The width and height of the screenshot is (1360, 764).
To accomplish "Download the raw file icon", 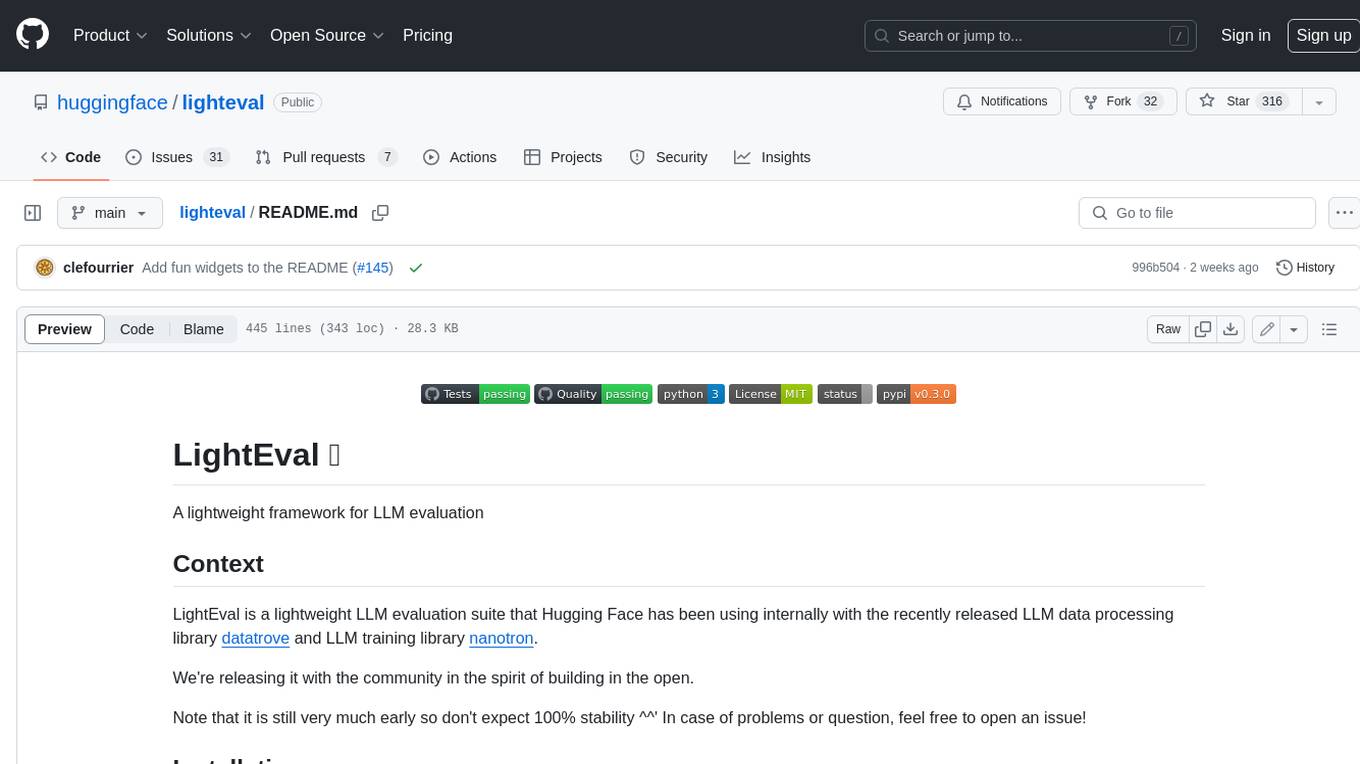I will click(1231, 329).
